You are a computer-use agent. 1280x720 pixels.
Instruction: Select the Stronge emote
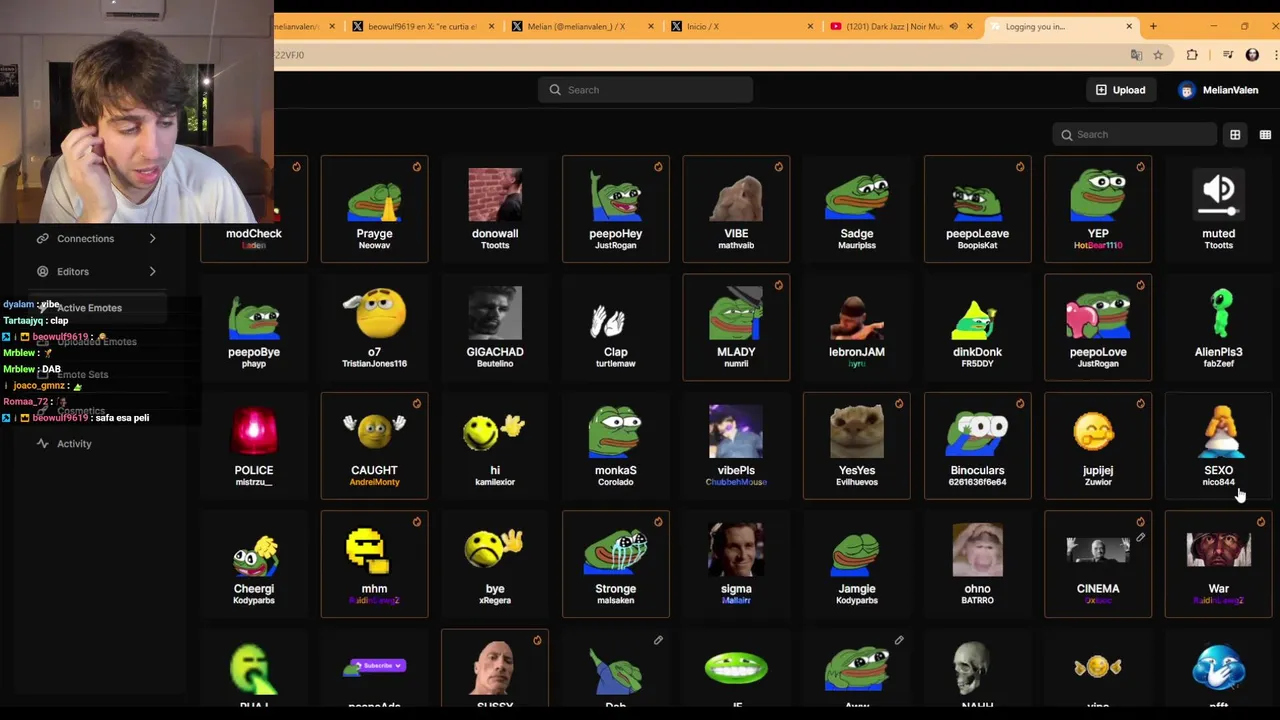615,565
